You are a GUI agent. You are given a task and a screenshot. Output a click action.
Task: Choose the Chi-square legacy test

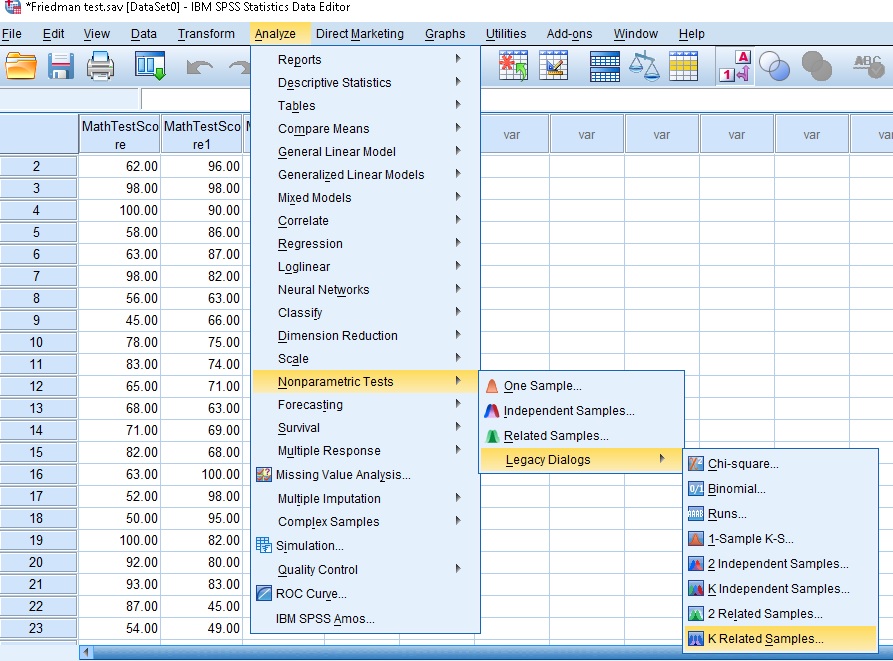[x=743, y=464]
